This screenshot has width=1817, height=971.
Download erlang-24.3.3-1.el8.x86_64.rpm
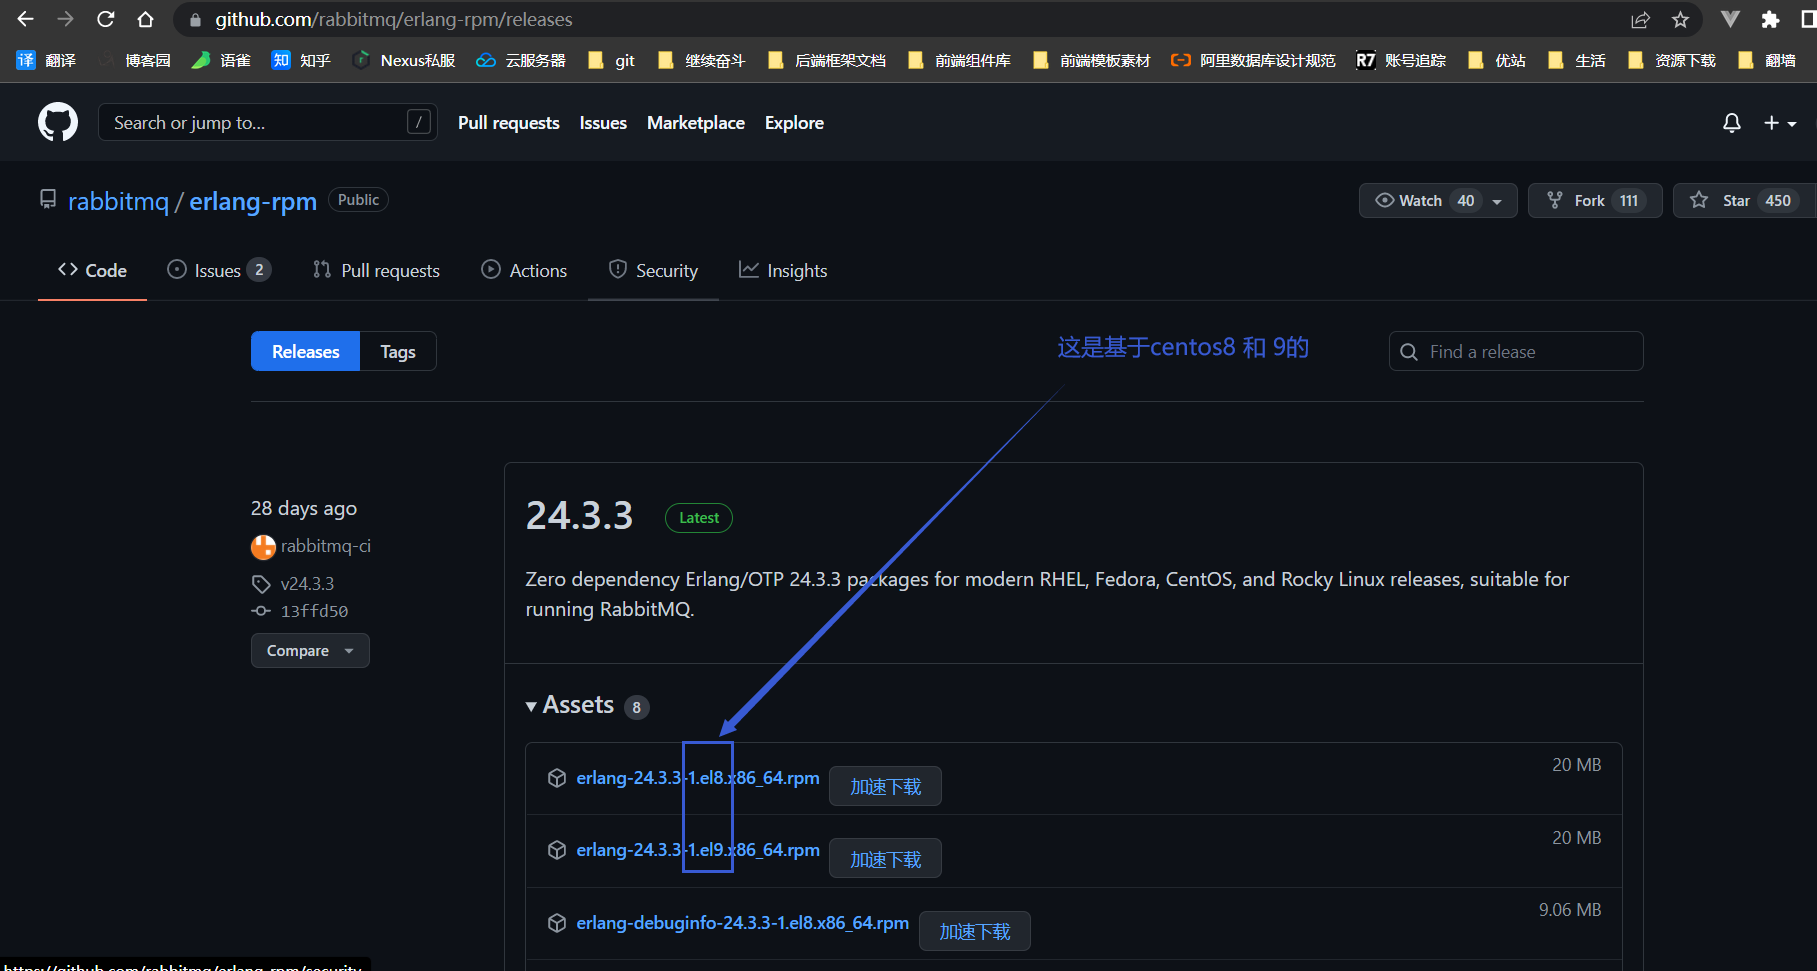tap(698, 778)
